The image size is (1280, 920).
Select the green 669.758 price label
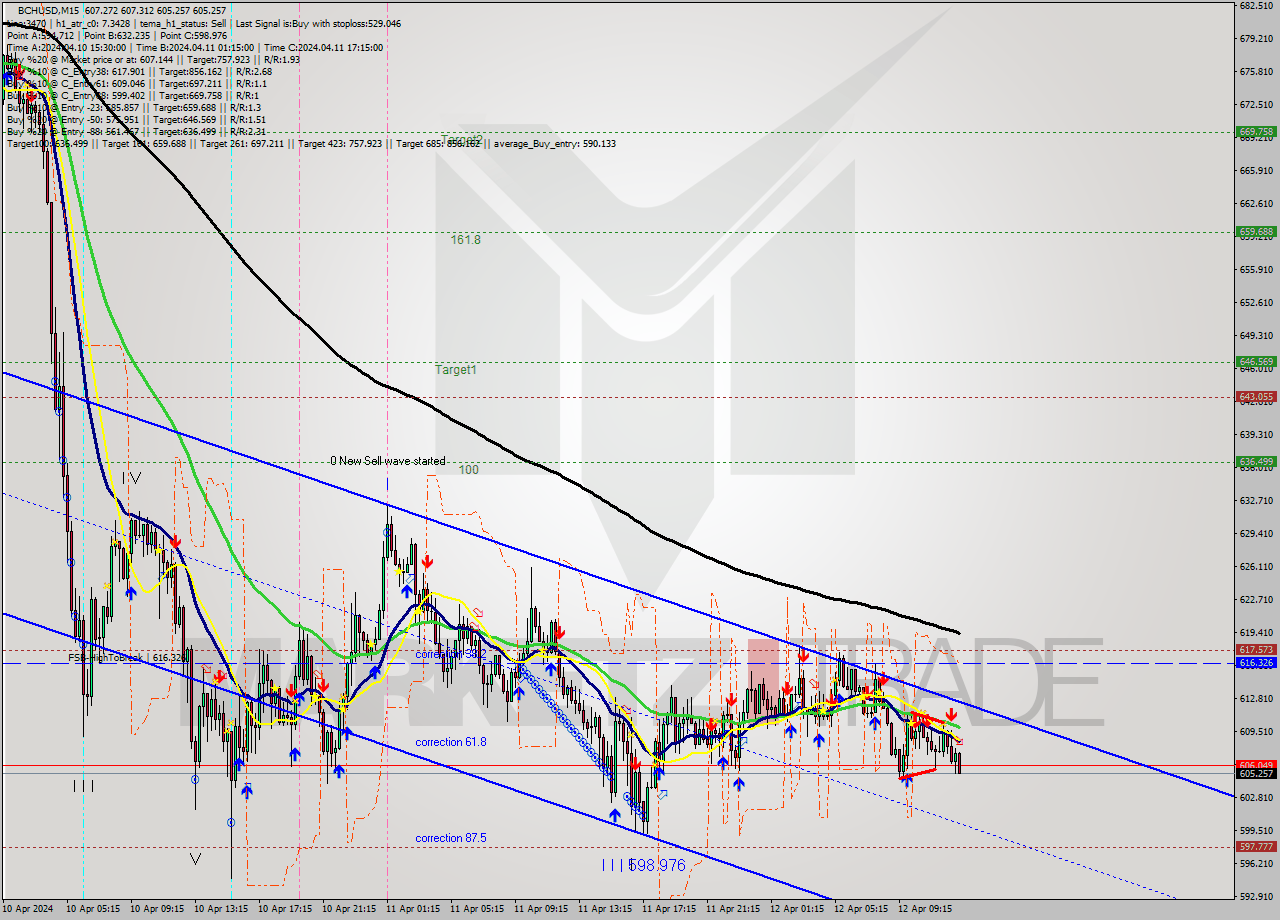1256,131
